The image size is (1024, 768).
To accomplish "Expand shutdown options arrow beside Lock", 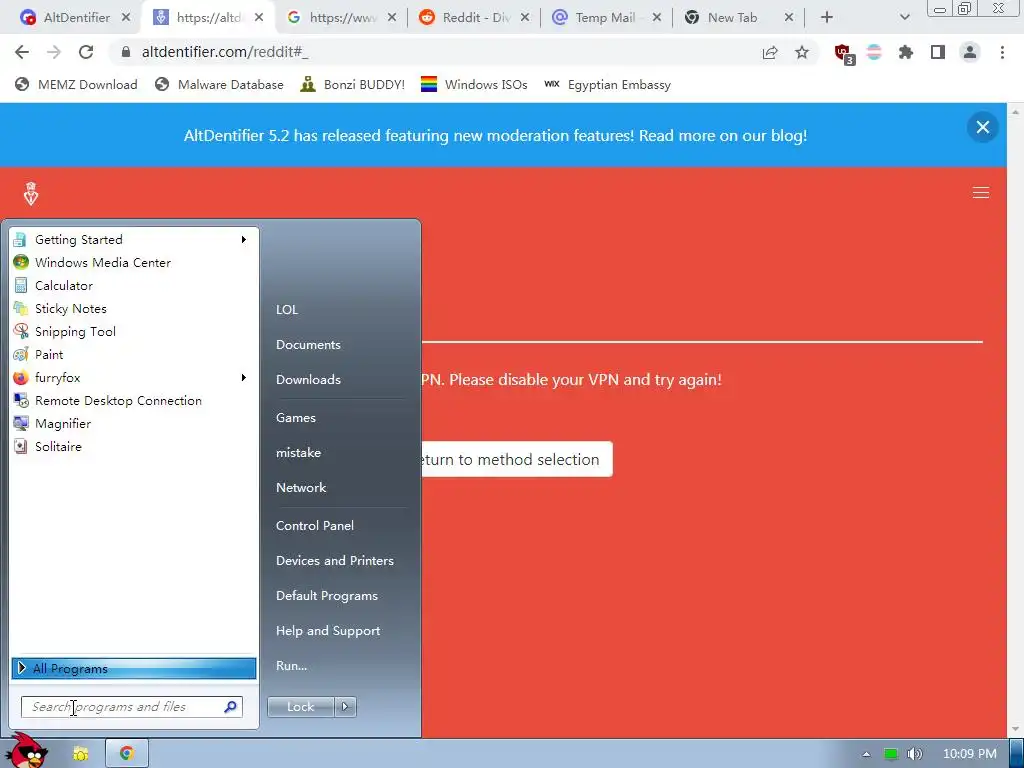I will pyautogui.click(x=345, y=707).
